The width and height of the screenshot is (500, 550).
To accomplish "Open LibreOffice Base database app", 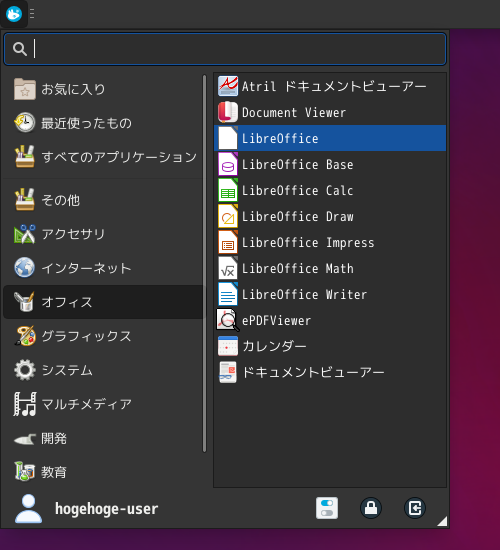I will (330, 165).
